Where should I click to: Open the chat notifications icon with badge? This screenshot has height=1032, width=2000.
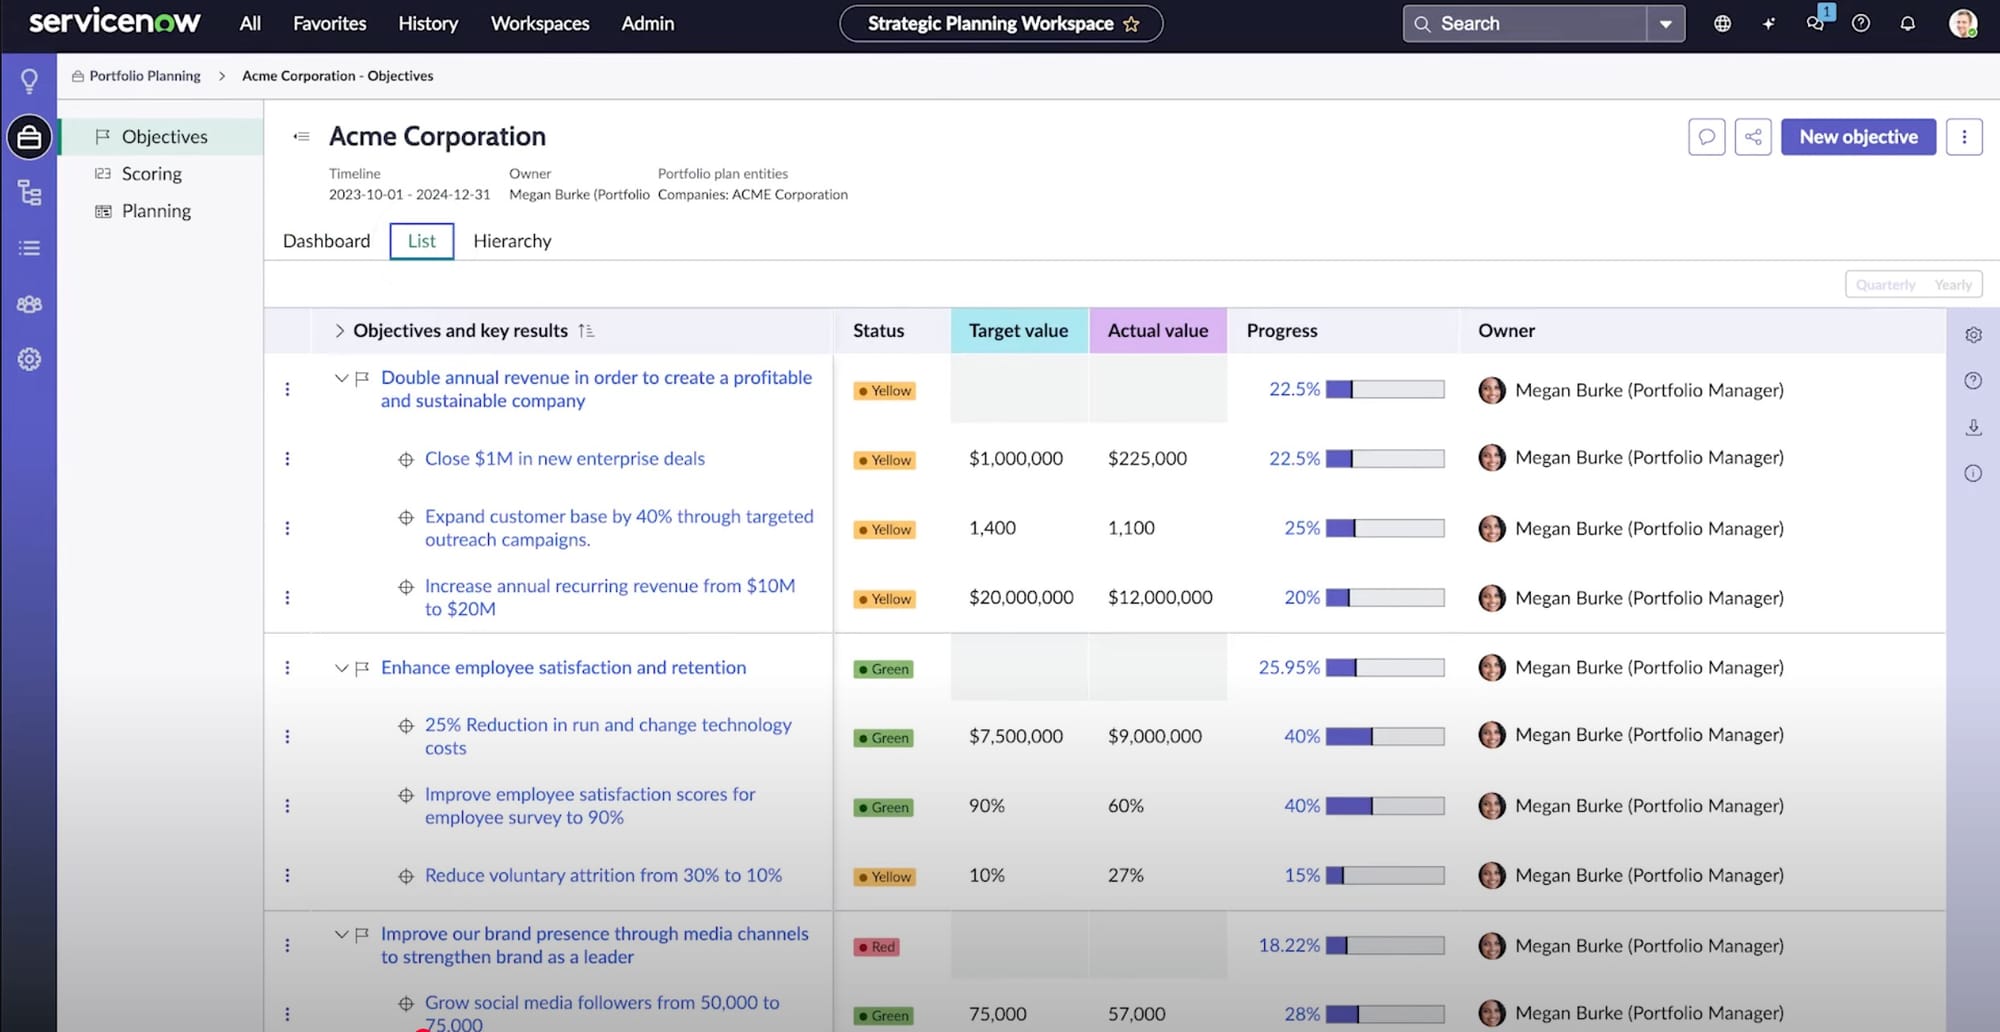coord(1816,22)
